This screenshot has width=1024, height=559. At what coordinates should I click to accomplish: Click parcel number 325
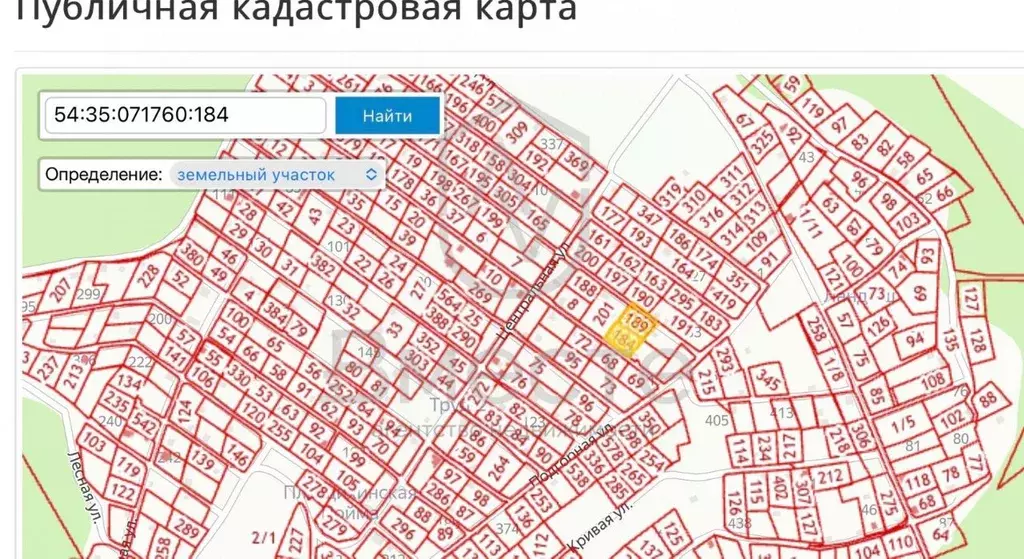[763, 142]
